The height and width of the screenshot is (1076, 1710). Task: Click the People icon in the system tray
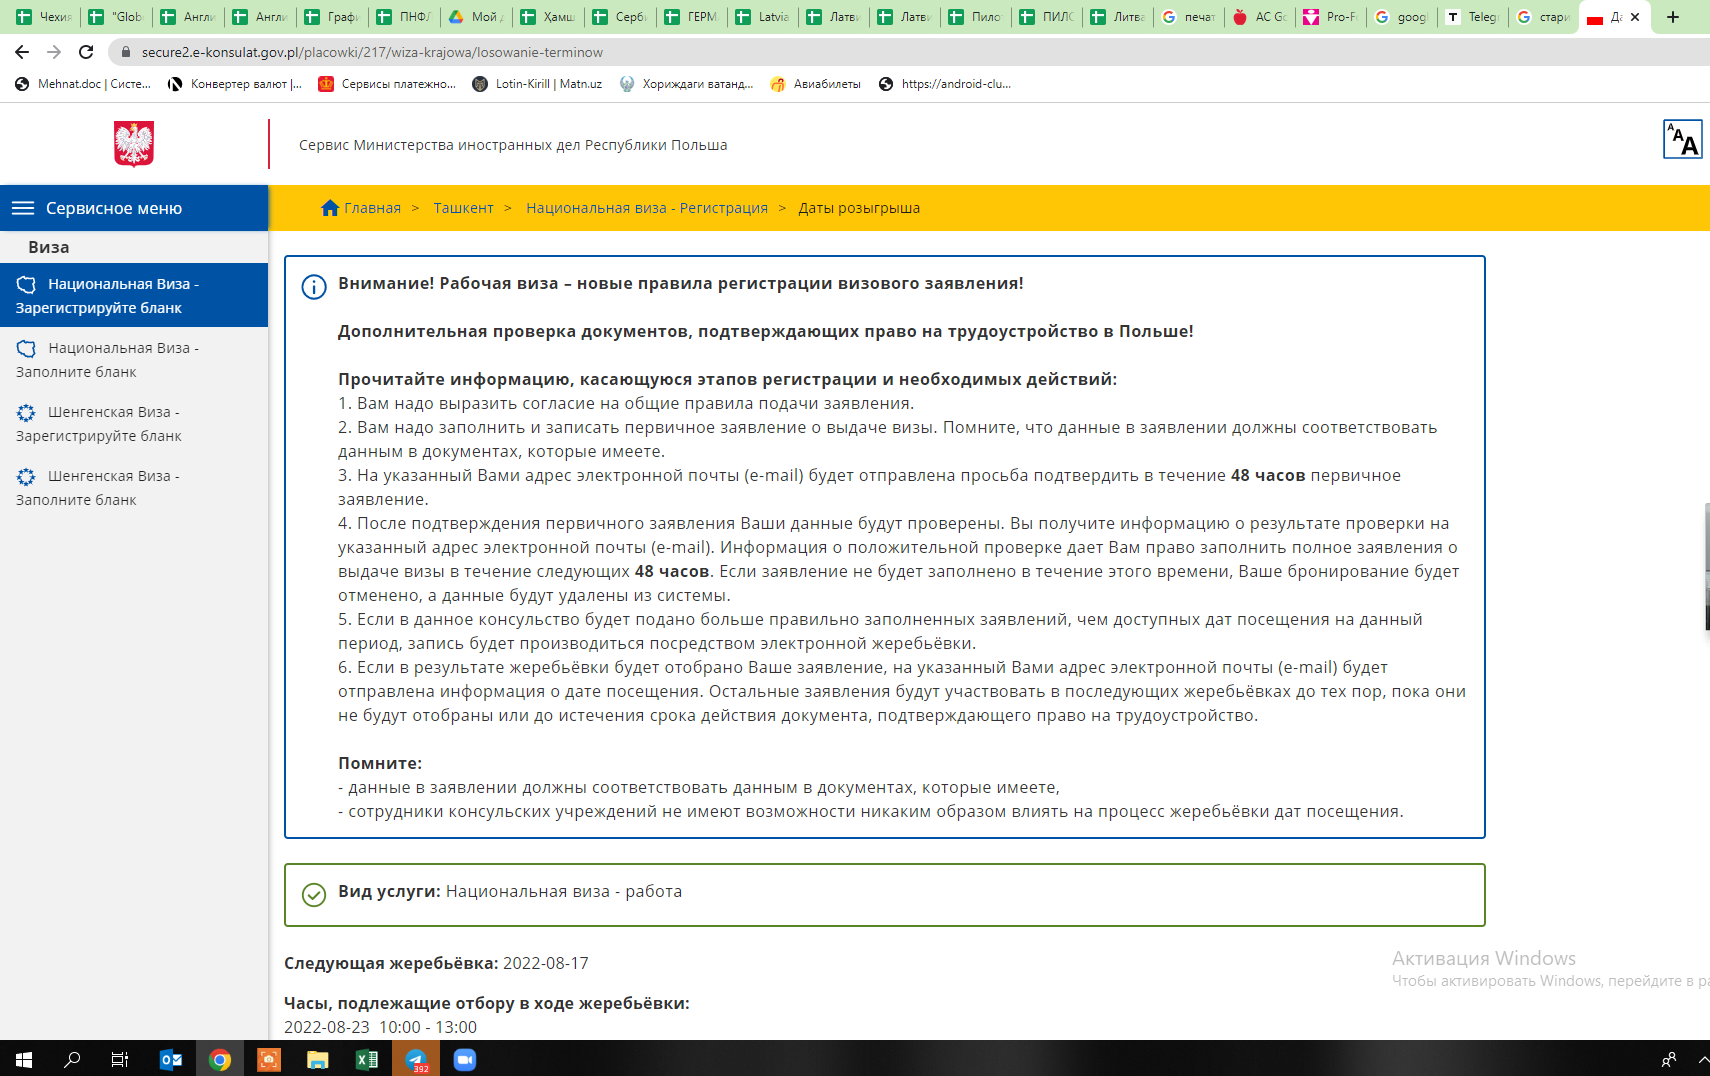pos(1668,1059)
